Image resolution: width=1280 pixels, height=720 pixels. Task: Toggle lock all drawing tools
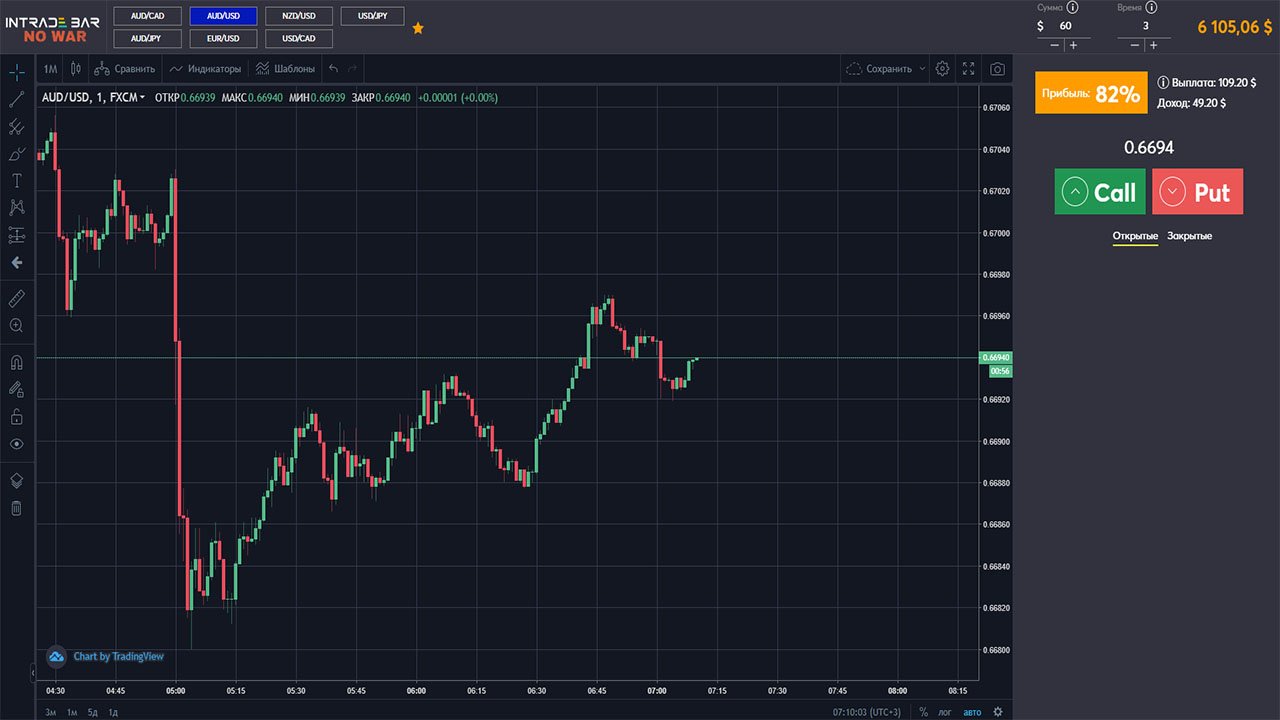tap(16, 416)
